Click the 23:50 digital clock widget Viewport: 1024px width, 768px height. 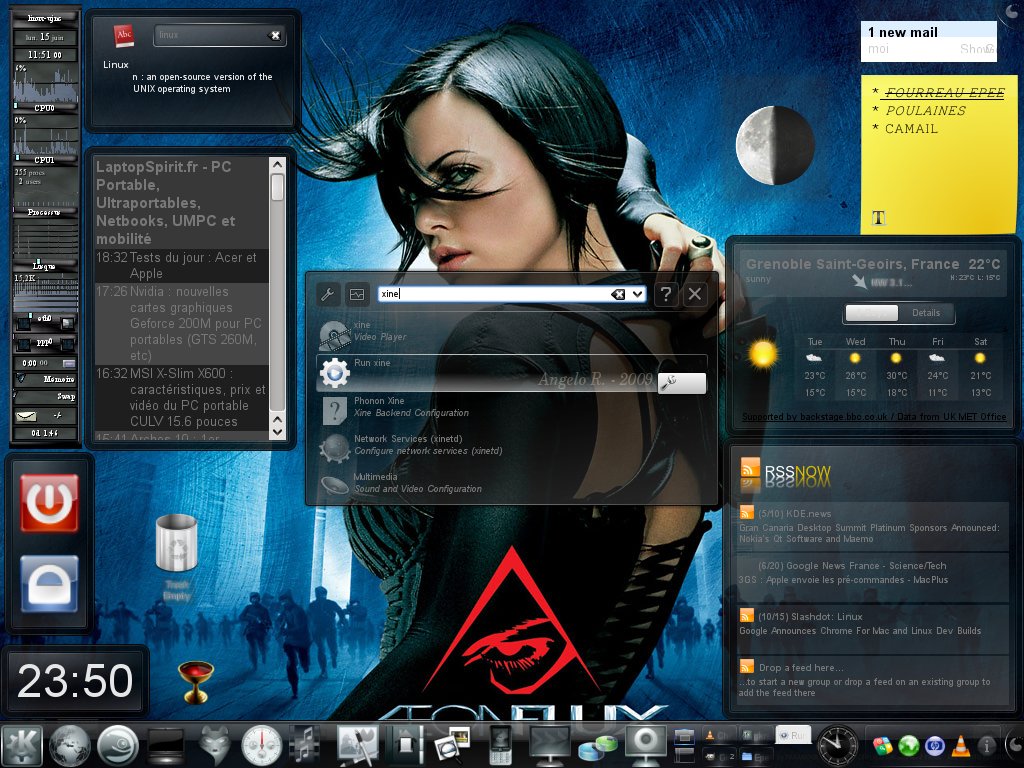point(74,680)
